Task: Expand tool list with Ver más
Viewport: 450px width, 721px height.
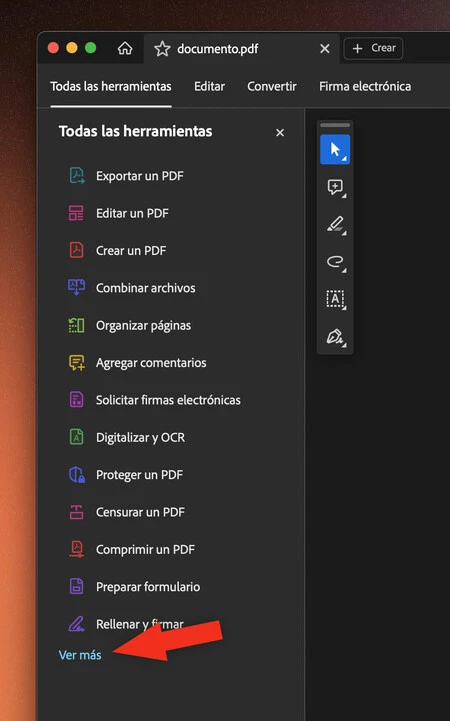Action: point(80,655)
